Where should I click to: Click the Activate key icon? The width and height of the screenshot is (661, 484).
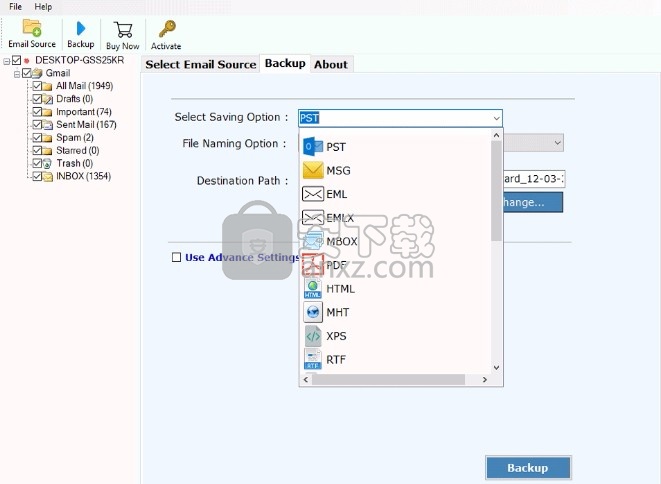tap(167, 29)
